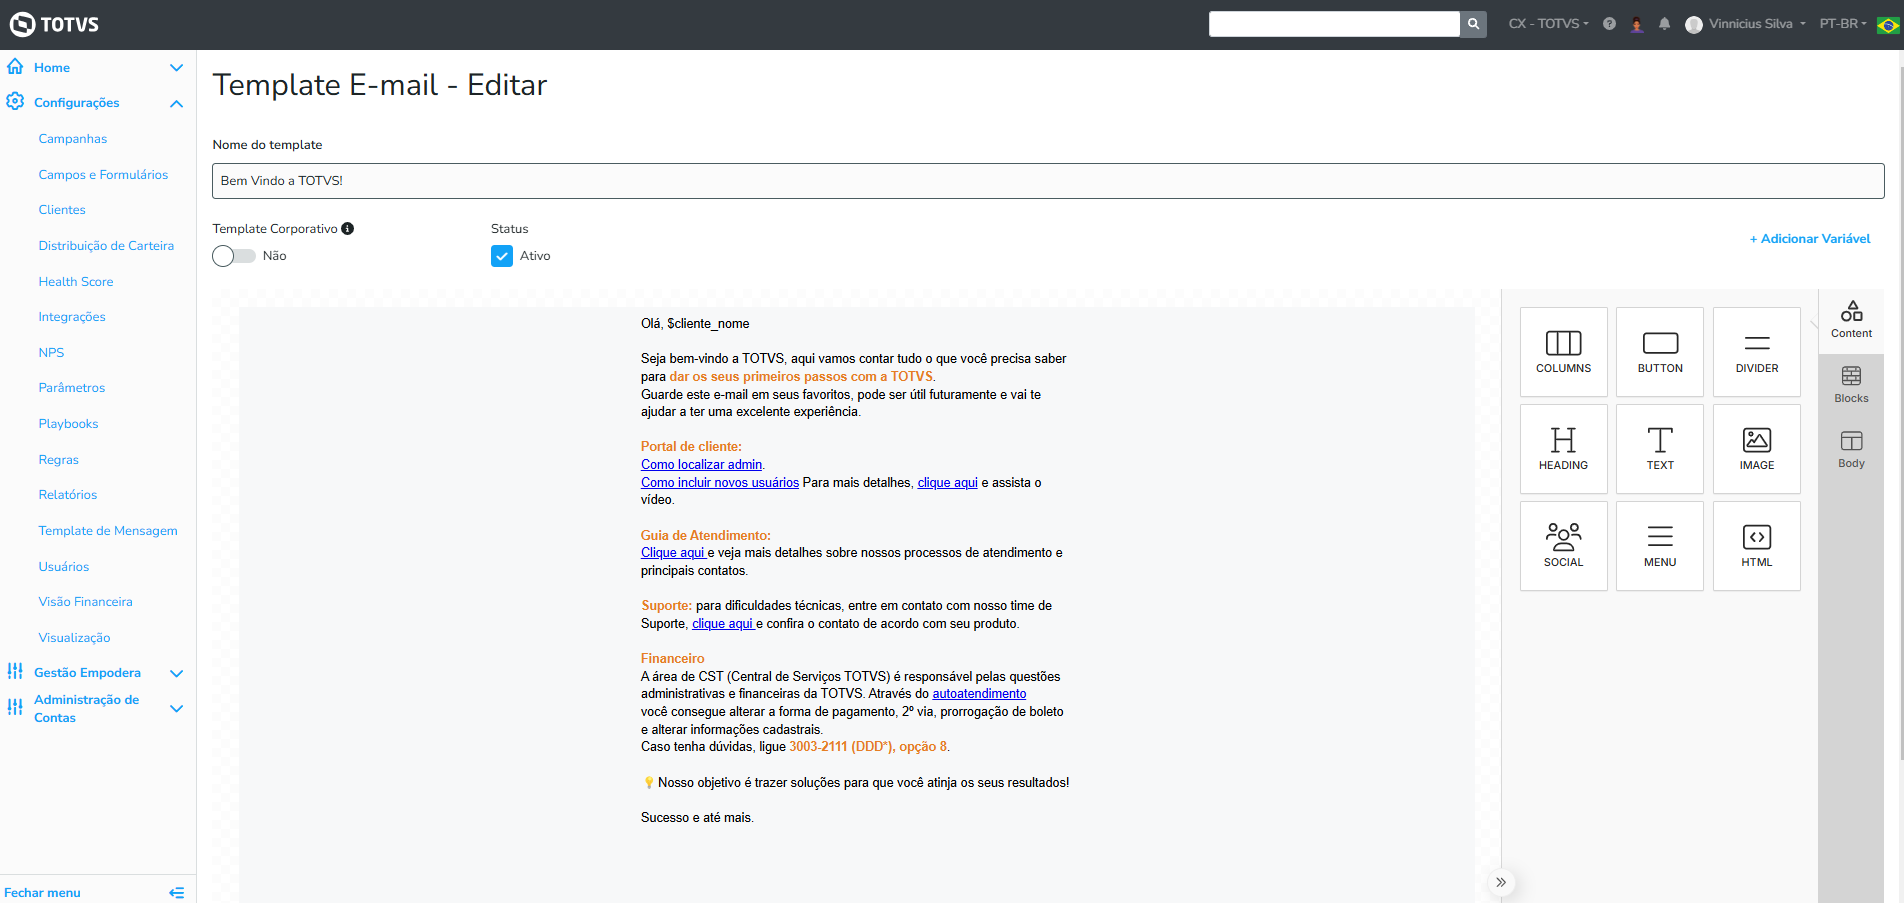The height and width of the screenshot is (903, 1904).
Task: Click Como incluir novos usuários link
Action: coord(720,483)
